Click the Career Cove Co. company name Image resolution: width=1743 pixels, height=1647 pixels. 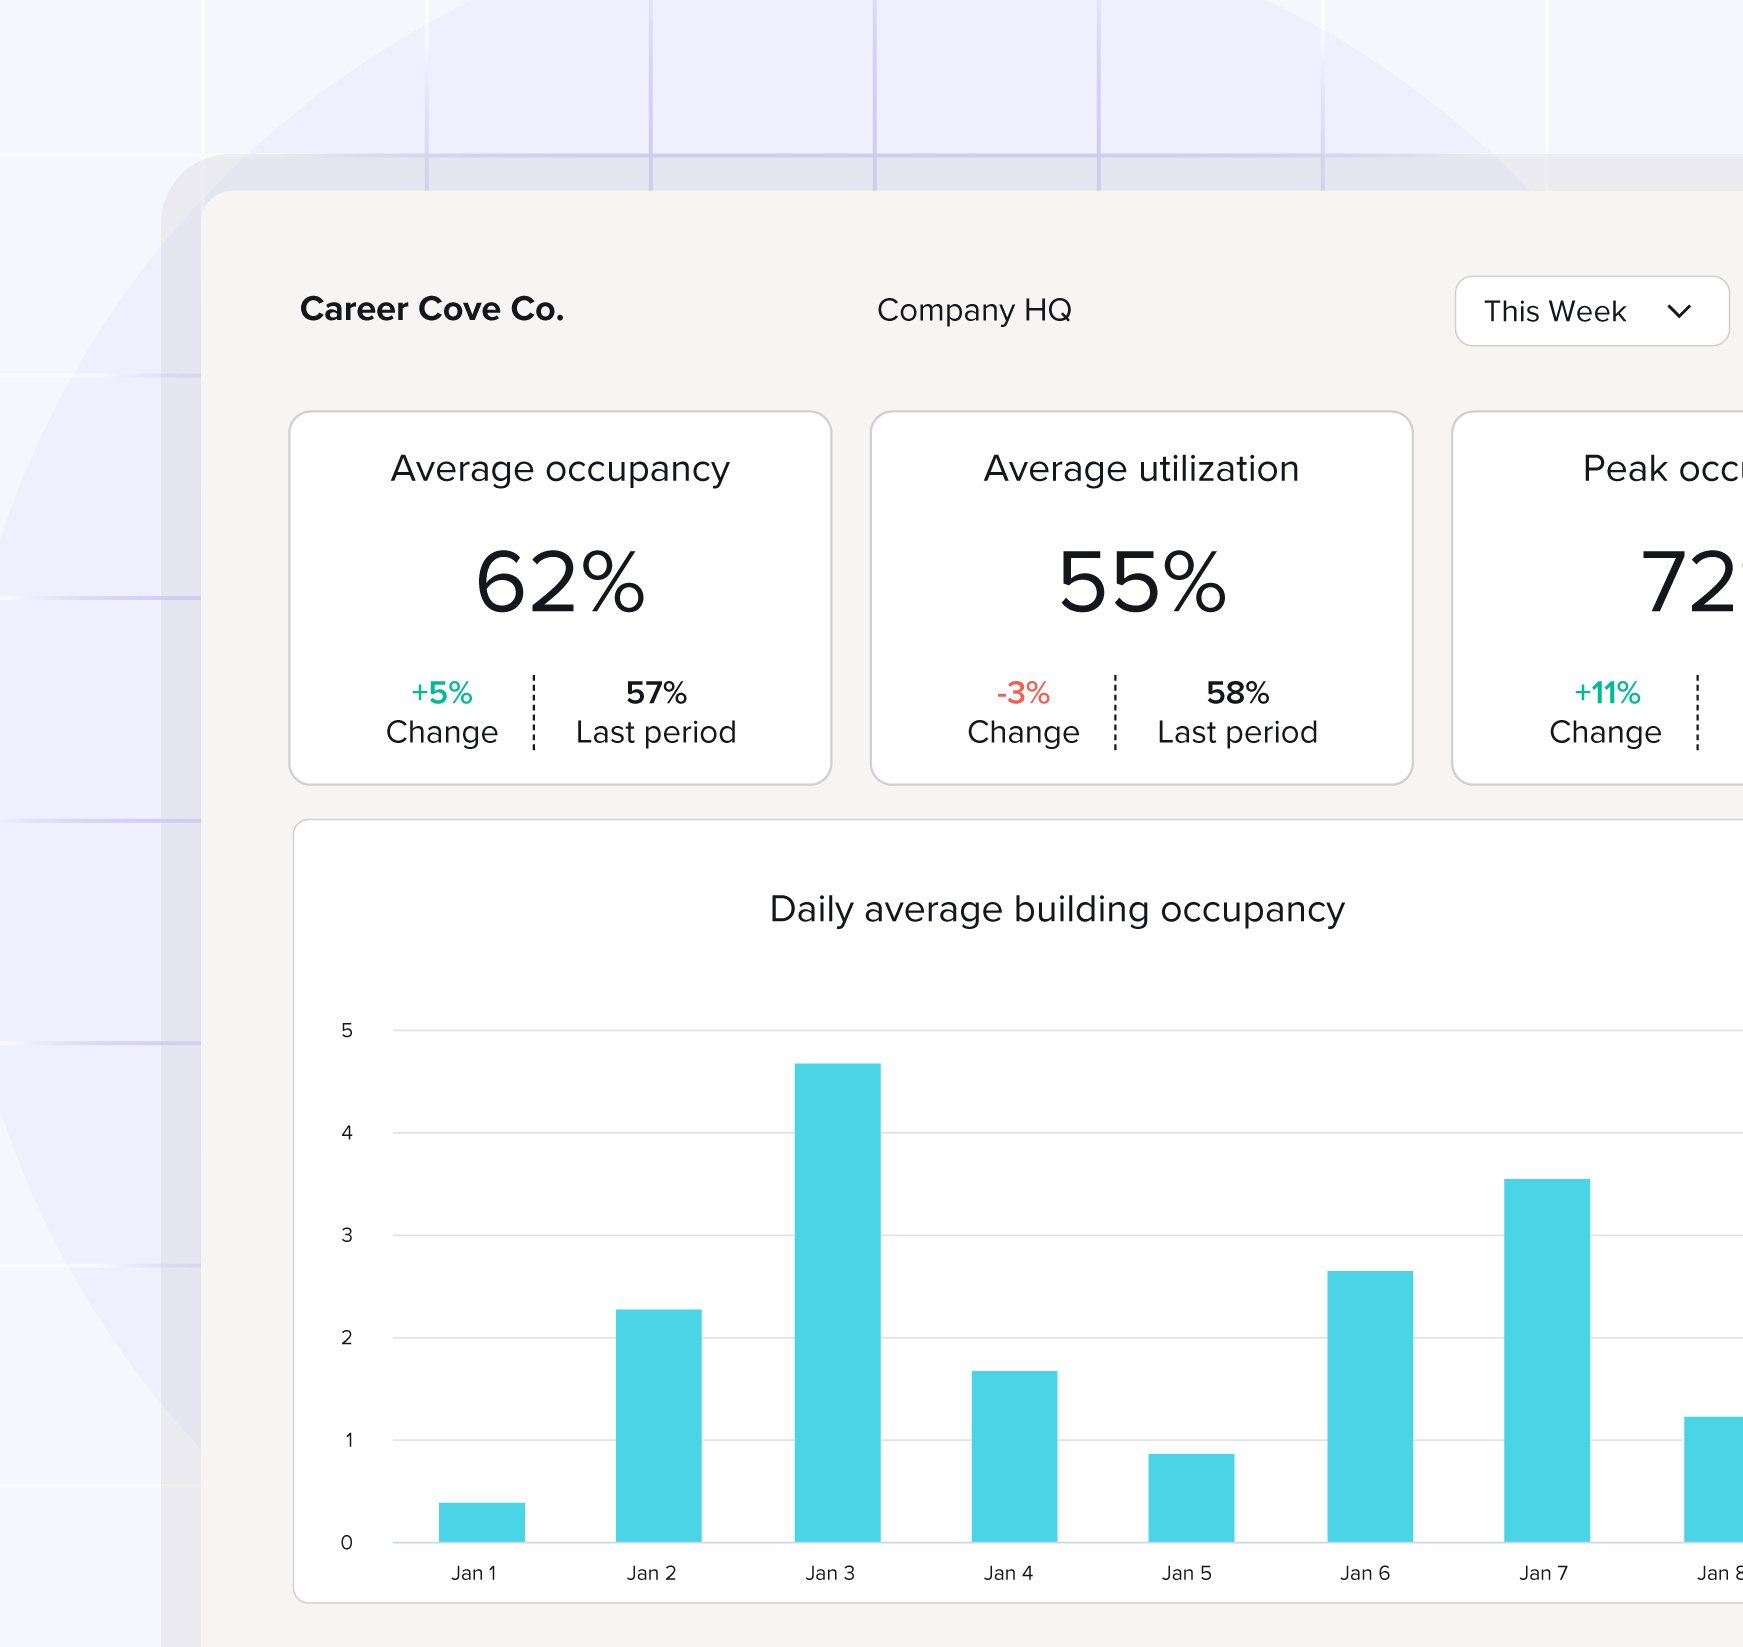(432, 309)
